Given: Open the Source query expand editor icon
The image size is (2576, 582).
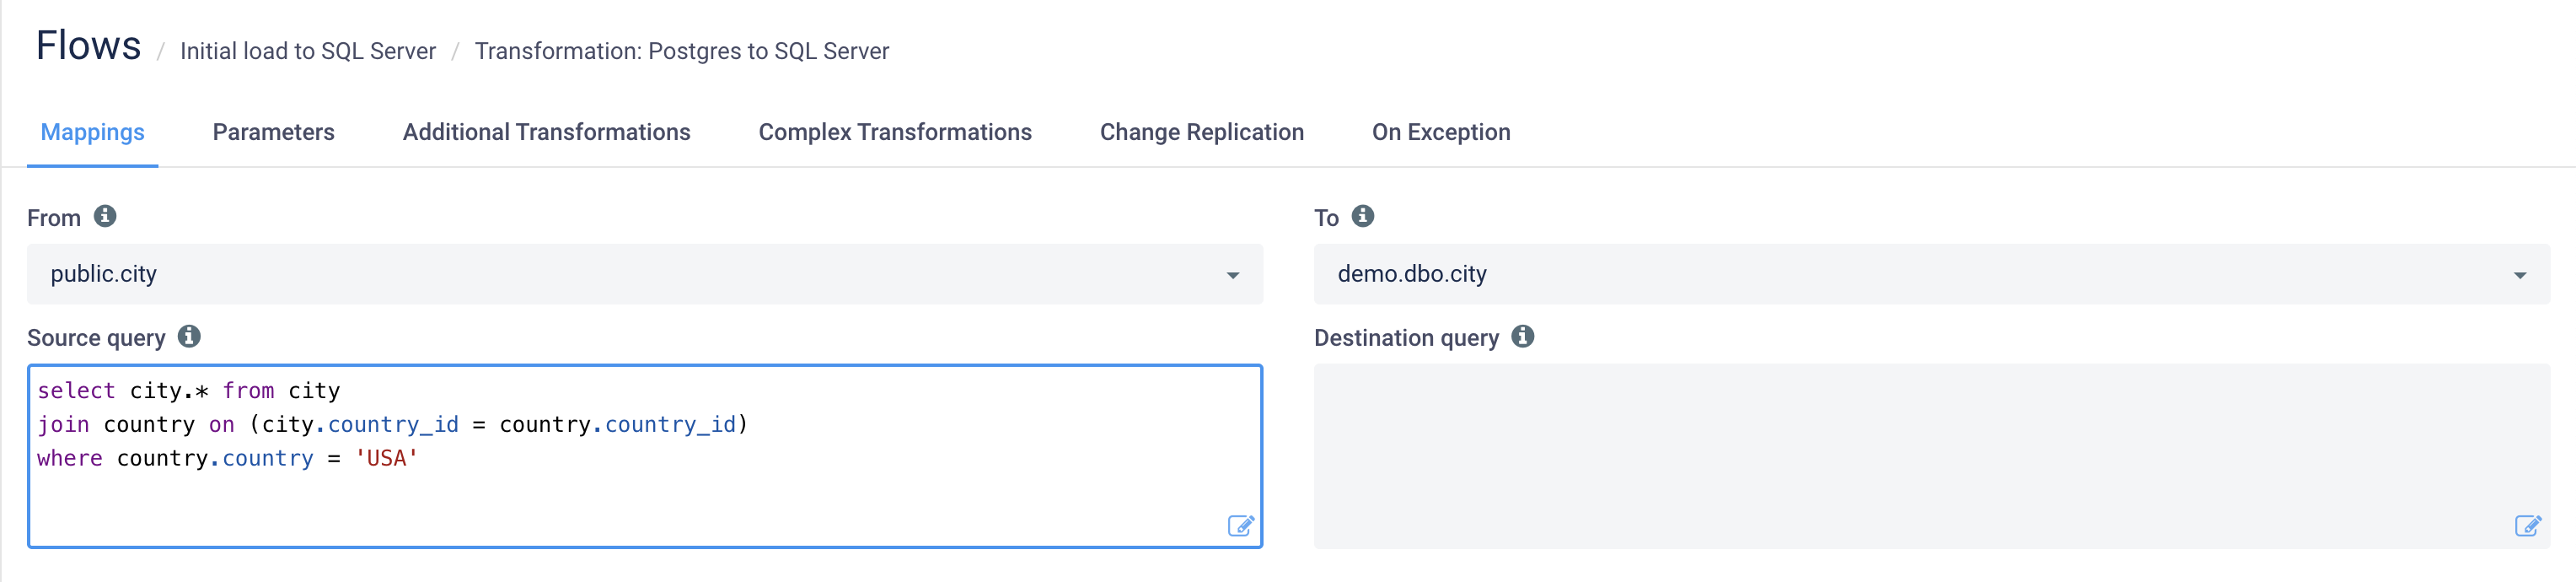Looking at the screenshot, I should (1241, 526).
